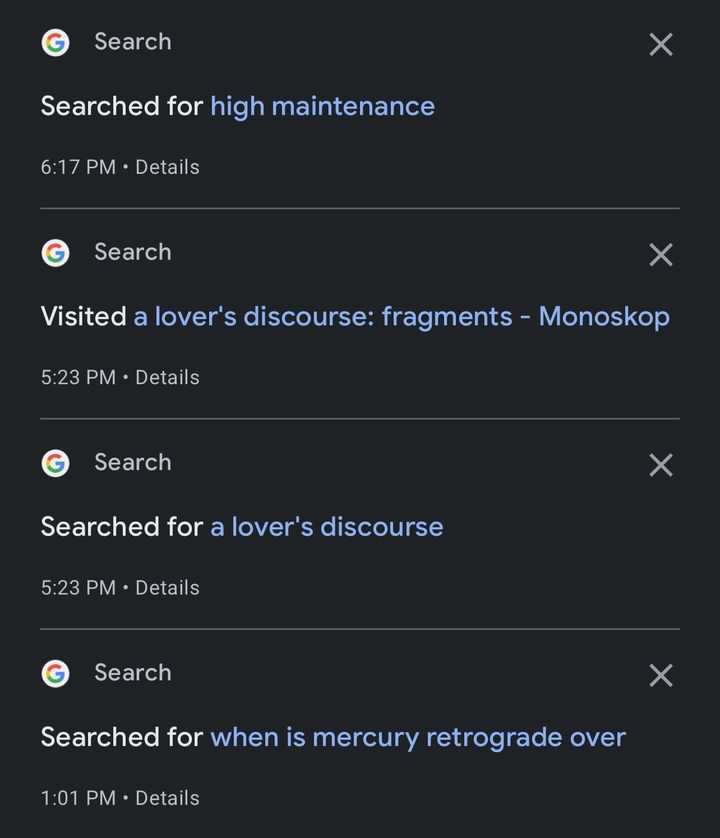This screenshot has width=720, height=838.
Task: View Details for 5:23 PM search entry
Action: click(167, 588)
